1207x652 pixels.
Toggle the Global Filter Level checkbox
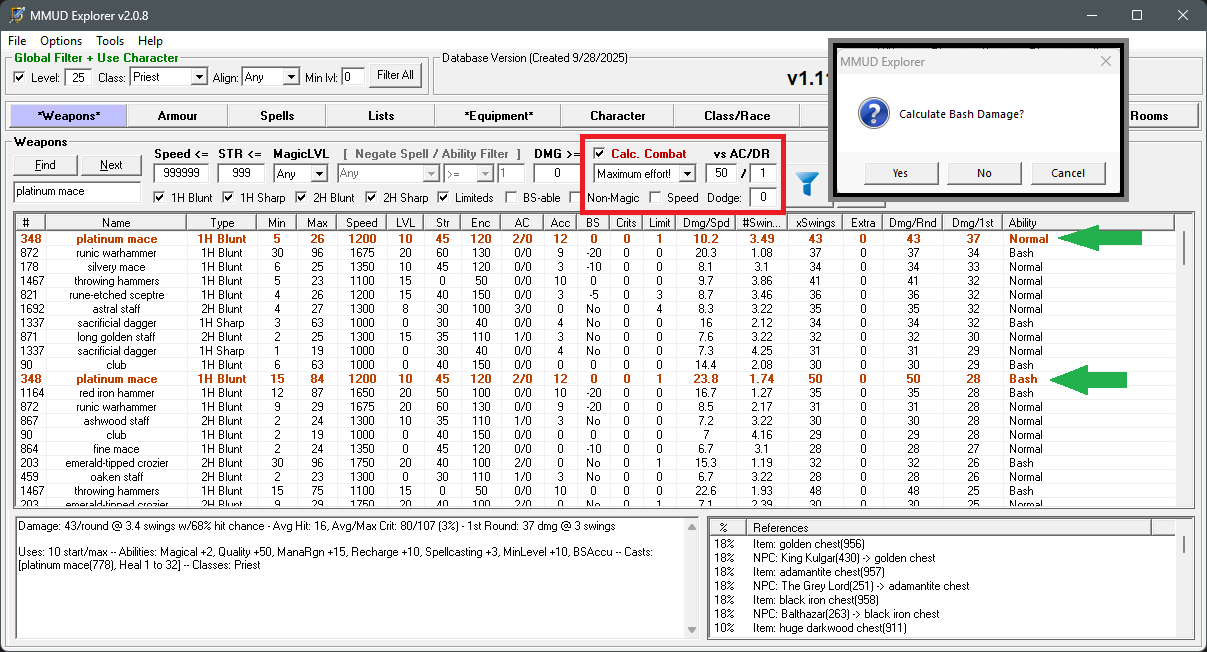click(x=19, y=77)
